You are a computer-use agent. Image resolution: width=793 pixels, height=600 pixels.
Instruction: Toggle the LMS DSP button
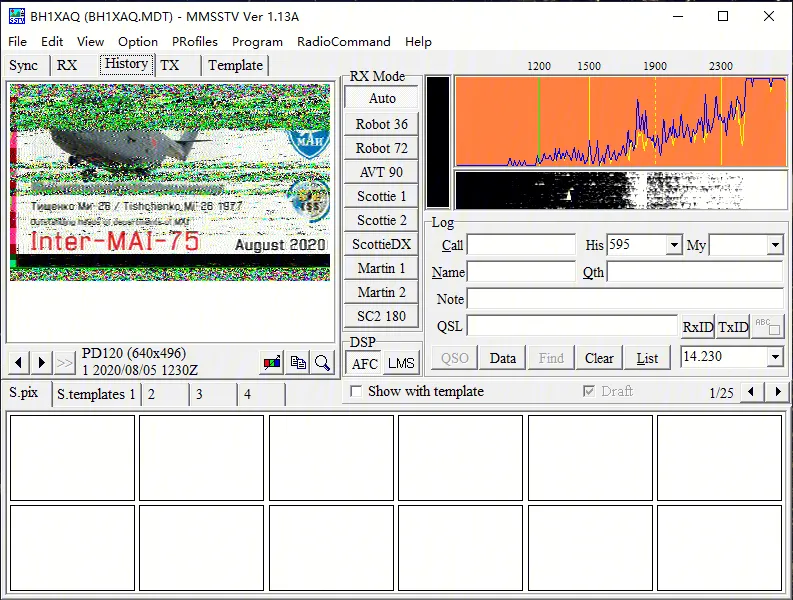[x=401, y=363]
